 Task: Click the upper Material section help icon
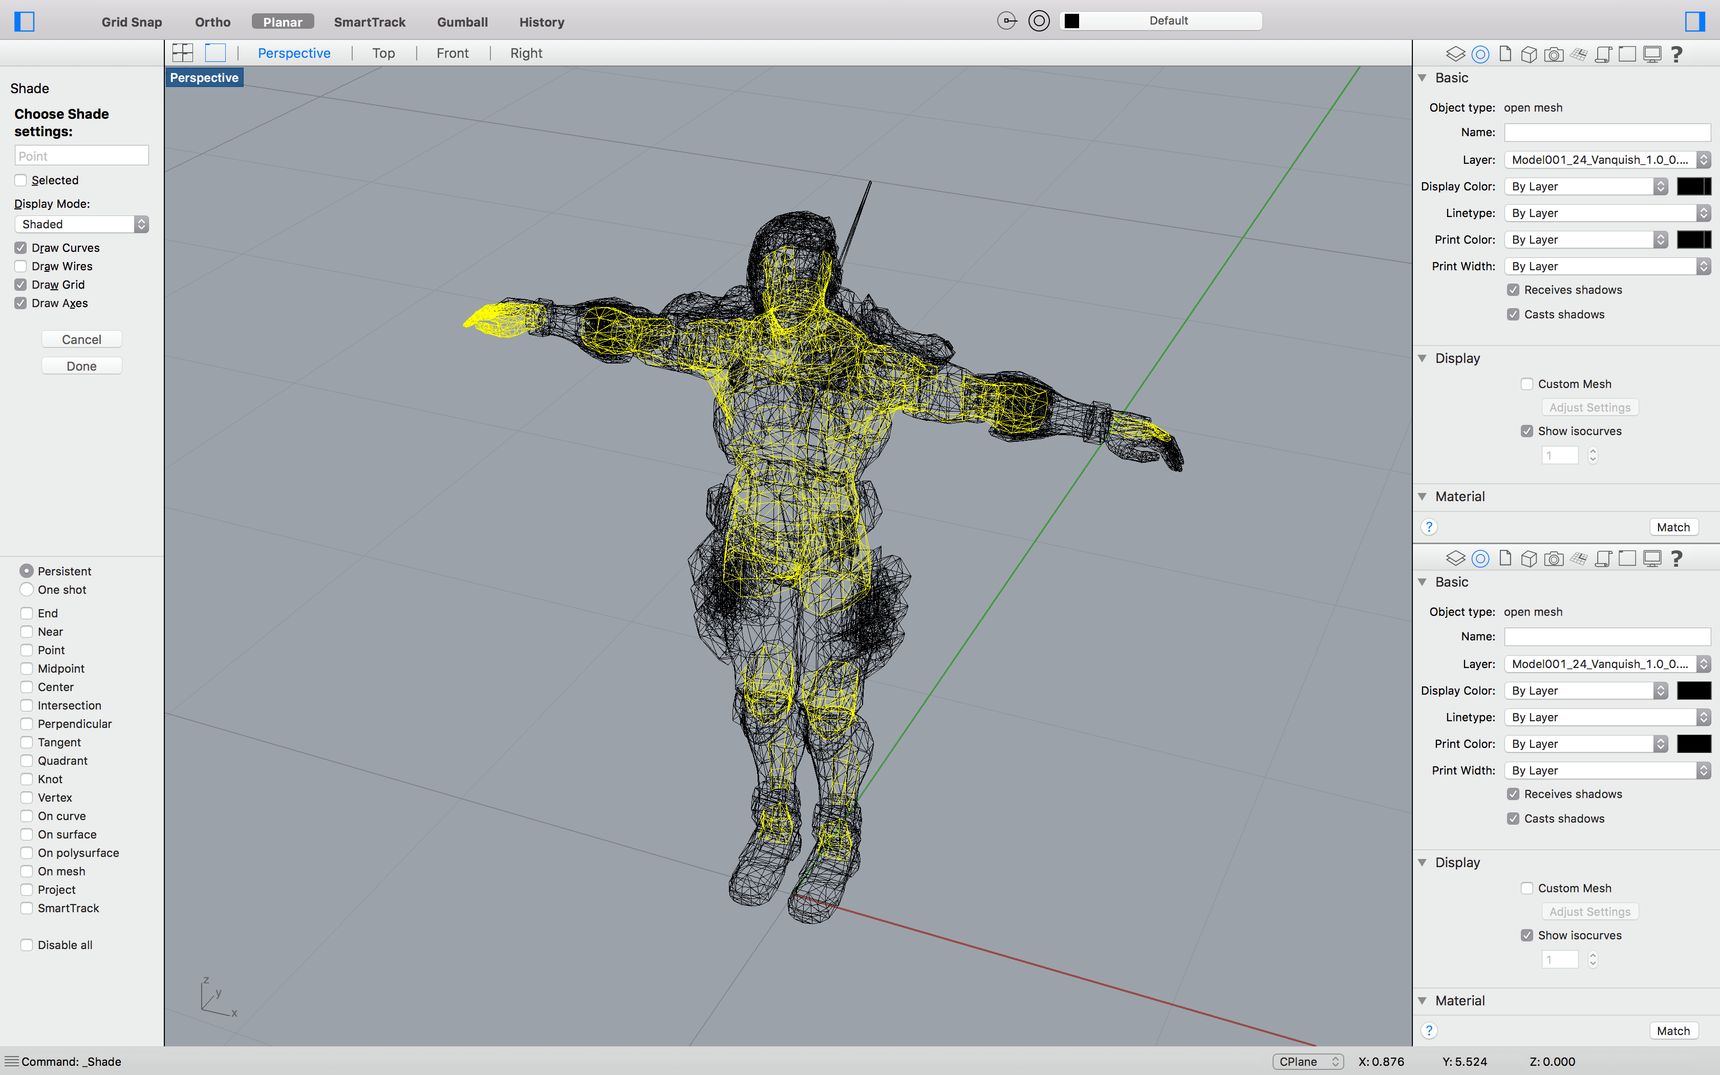(1429, 527)
